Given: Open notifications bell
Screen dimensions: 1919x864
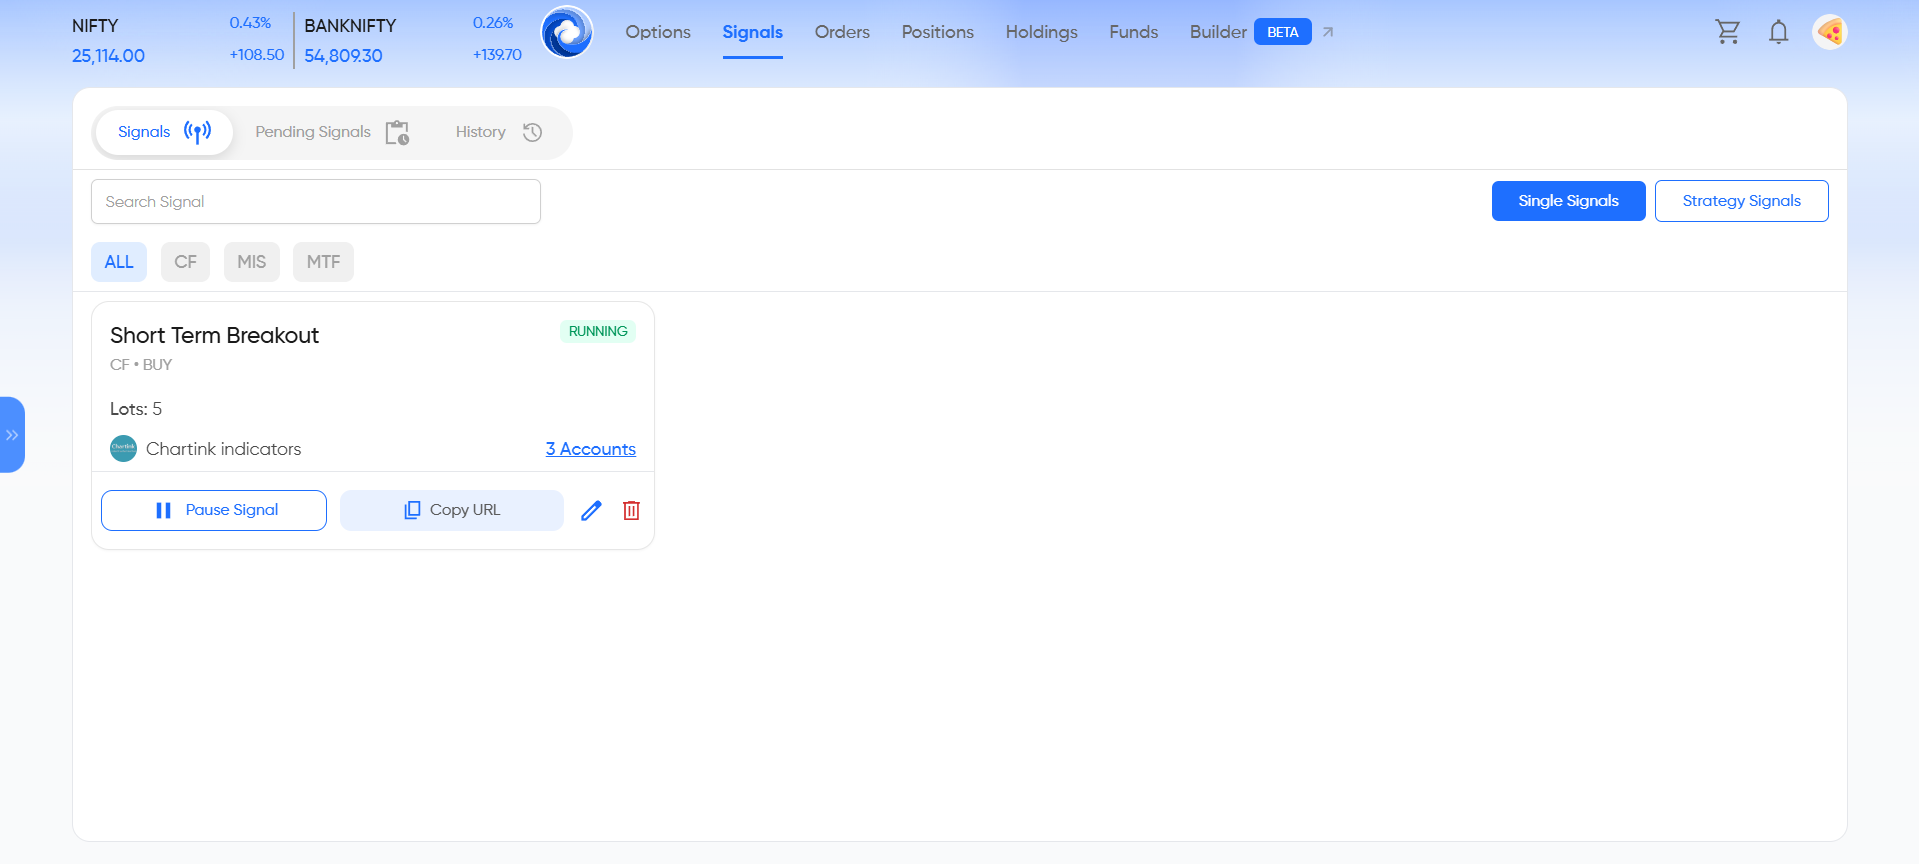Looking at the screenshot, I should click(x=1778, y=32).
